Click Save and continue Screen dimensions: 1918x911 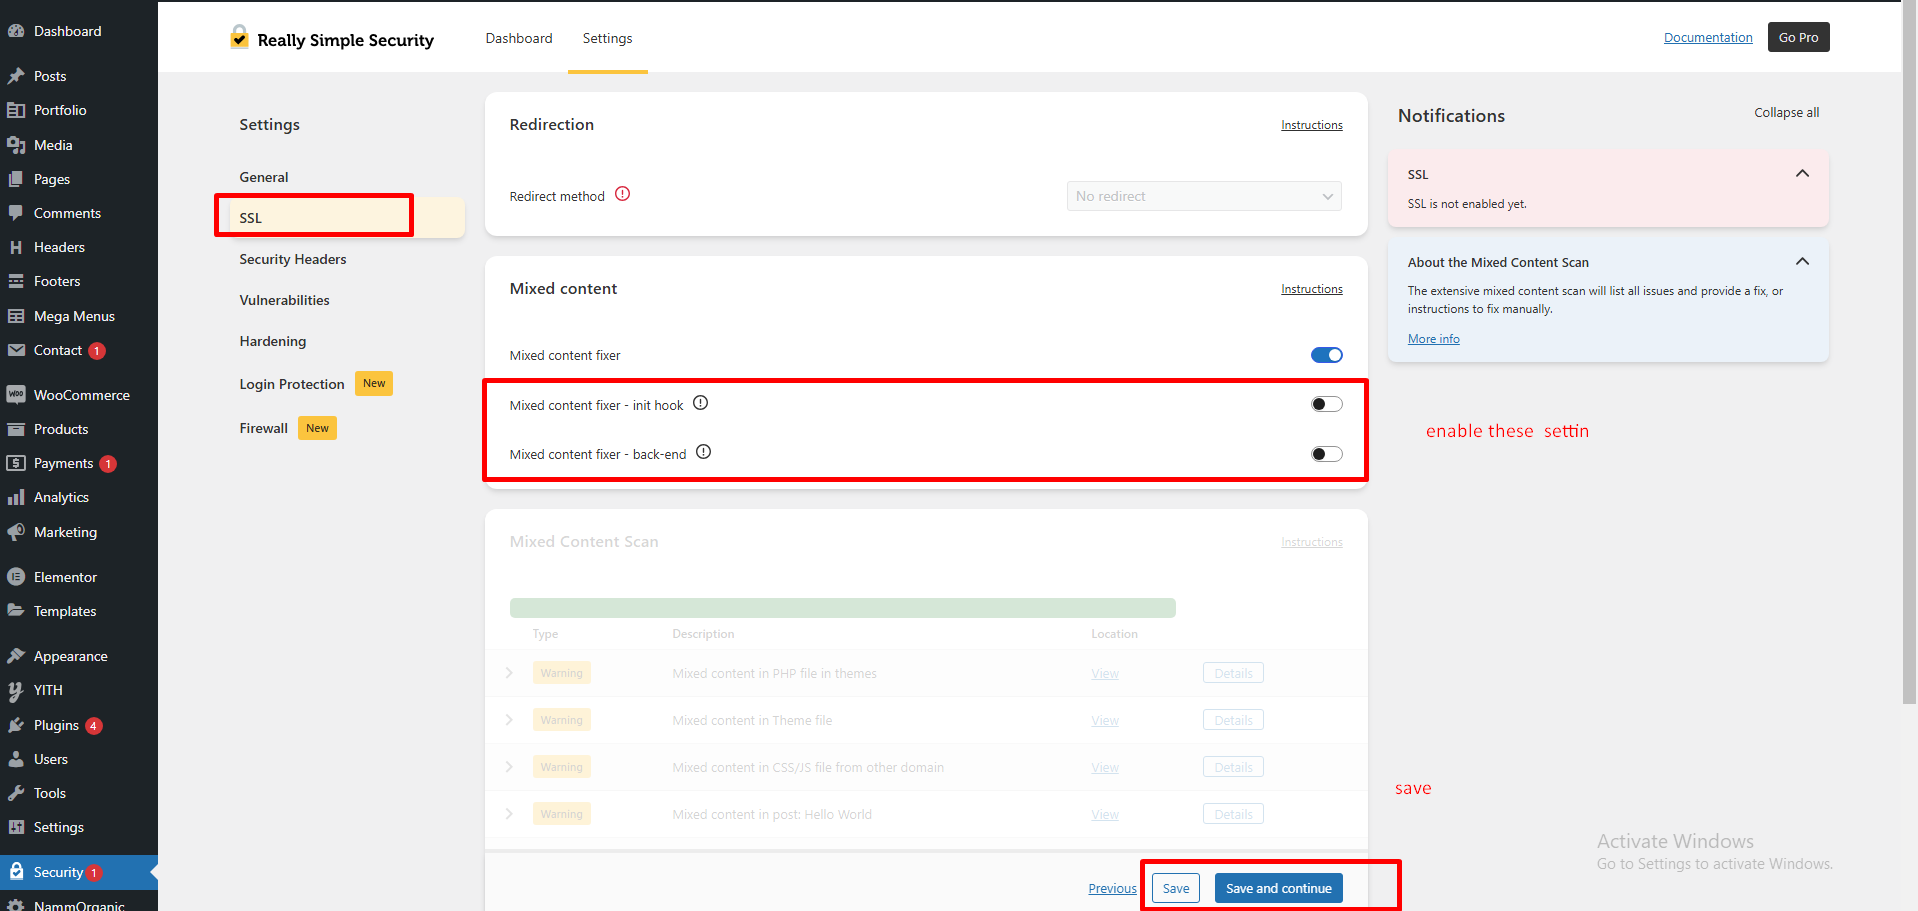1279,888
